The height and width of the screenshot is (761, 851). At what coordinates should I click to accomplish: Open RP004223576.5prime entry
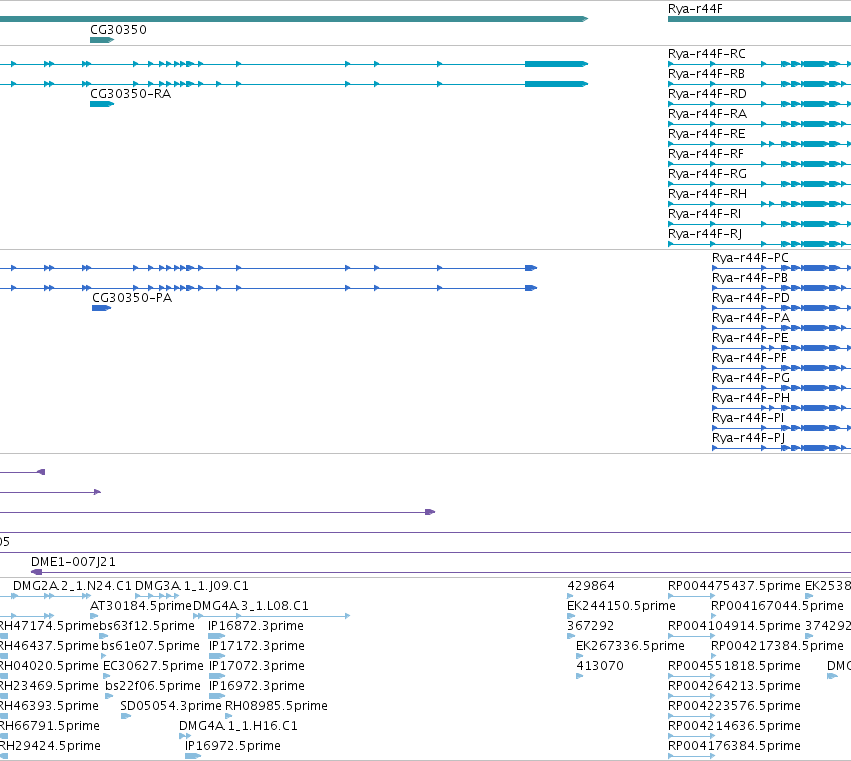click(x=734, y=706)
